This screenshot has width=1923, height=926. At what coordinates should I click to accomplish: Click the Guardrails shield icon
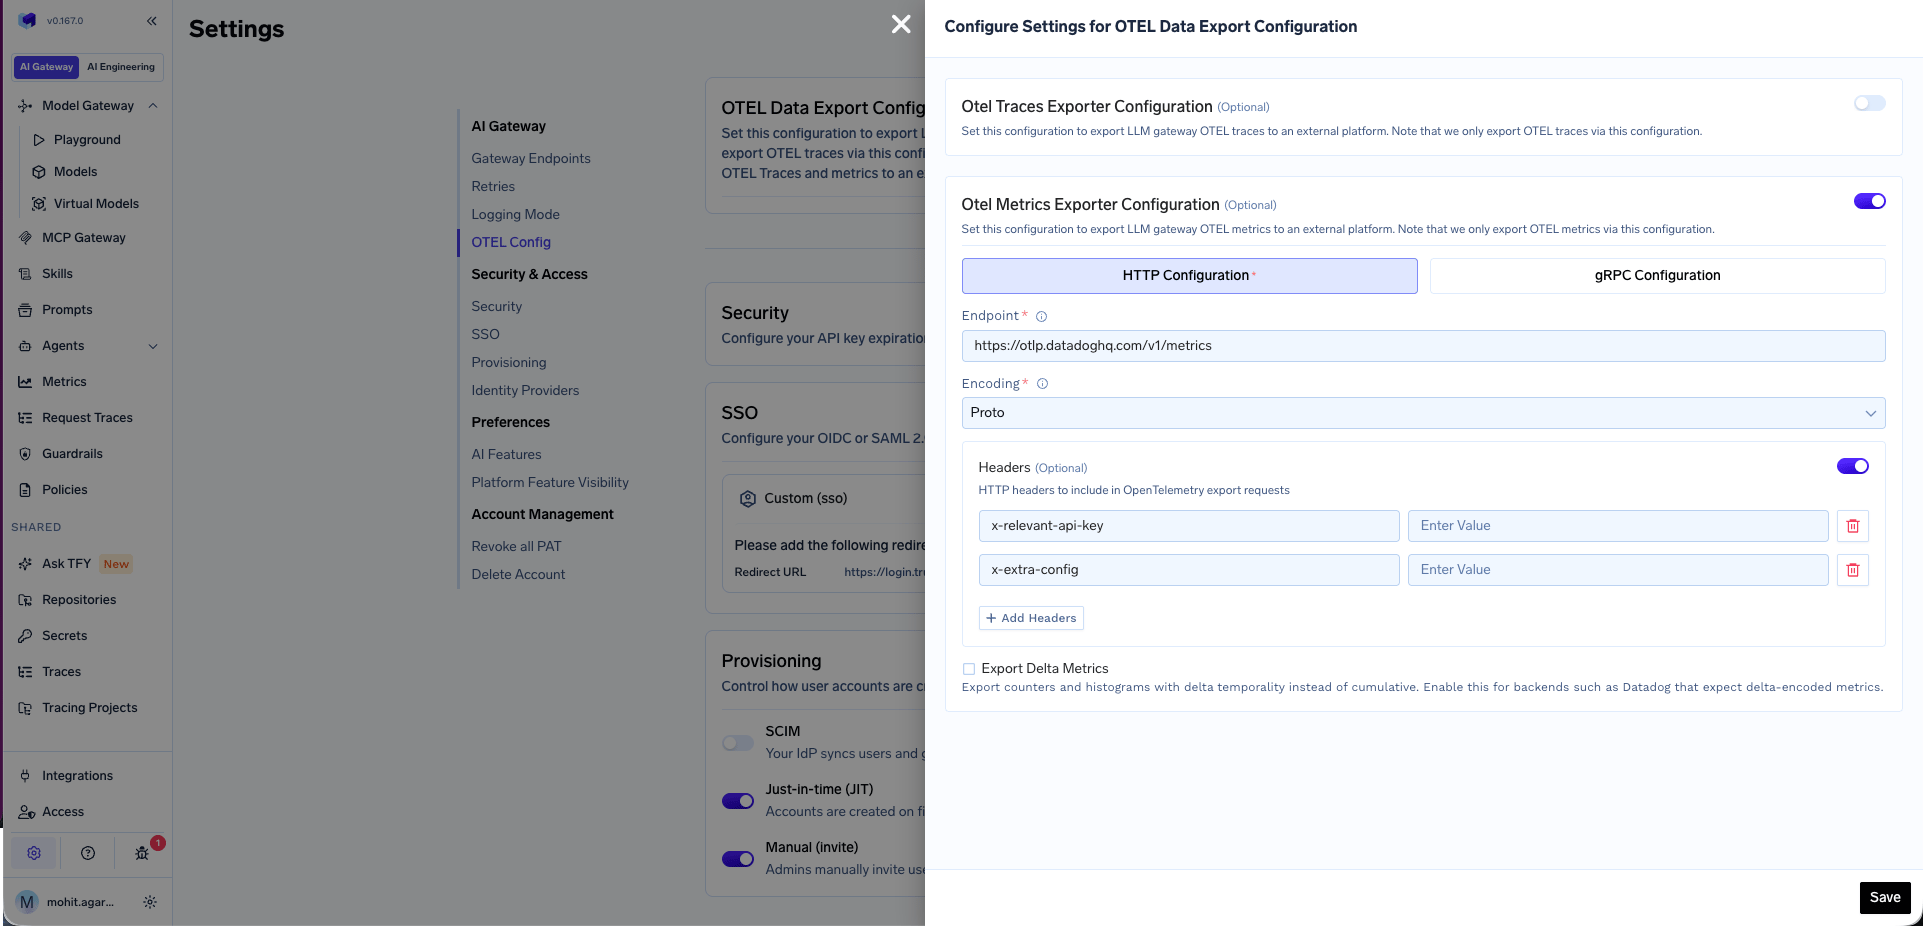coord(25,454)
